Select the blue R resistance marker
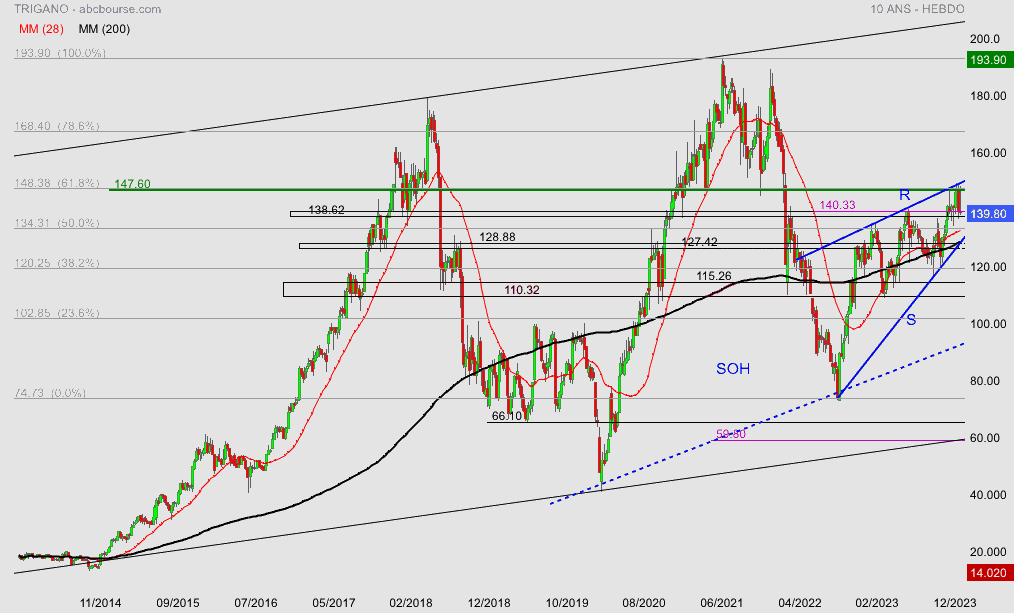Viewport: 1014px width, 613px height. [x=905, y=195]
